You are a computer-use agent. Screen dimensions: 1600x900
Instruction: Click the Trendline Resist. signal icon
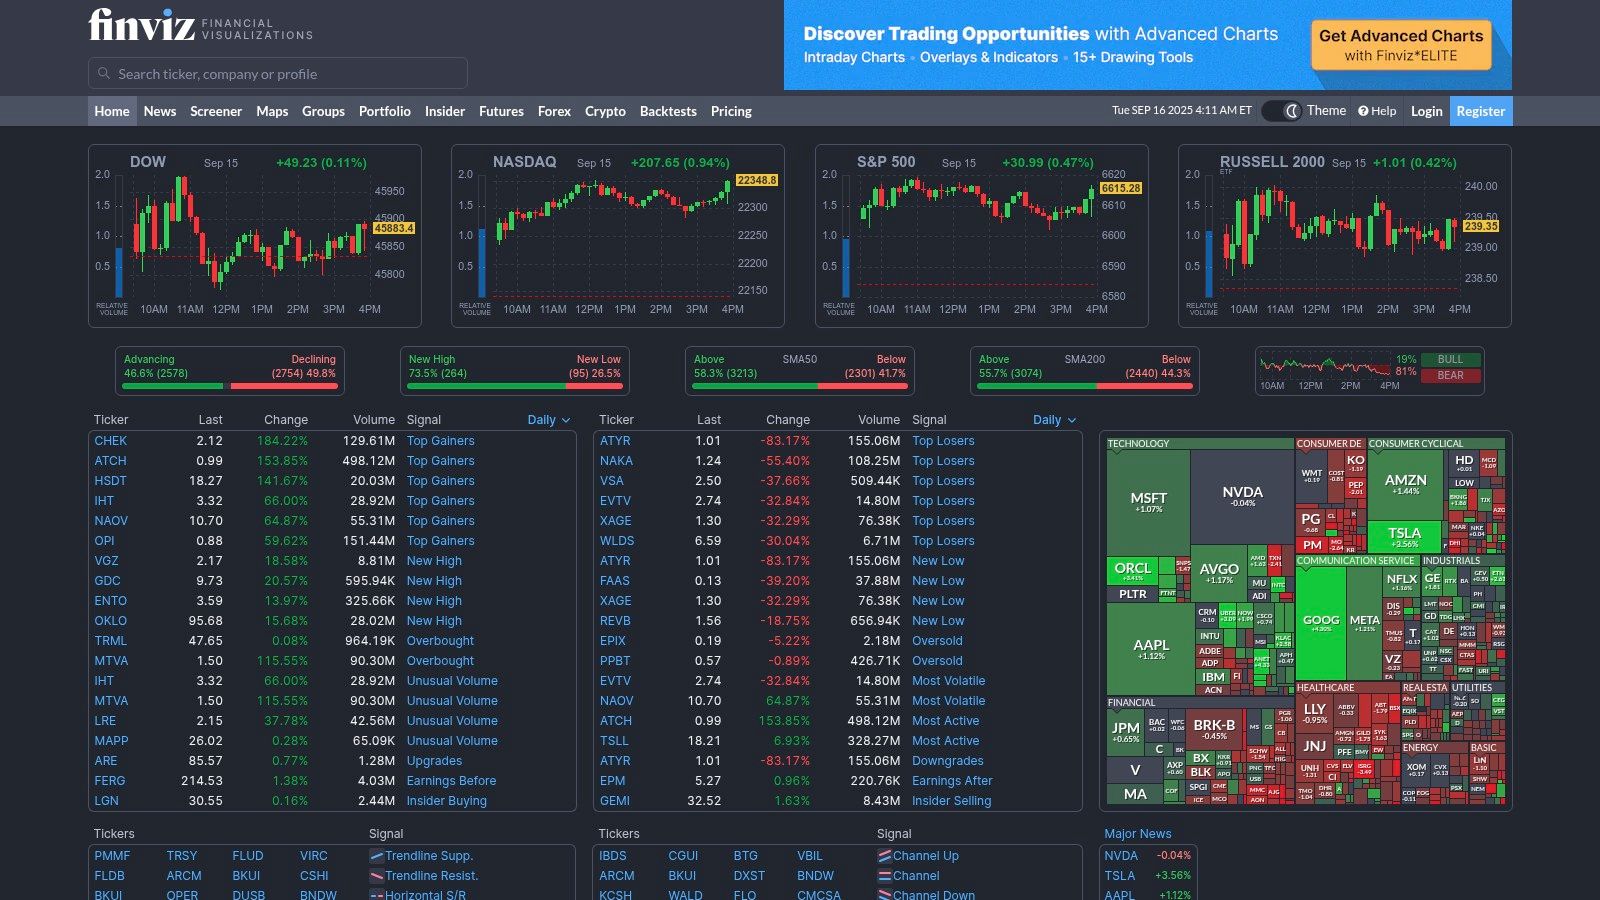click(x=377, y=876)
